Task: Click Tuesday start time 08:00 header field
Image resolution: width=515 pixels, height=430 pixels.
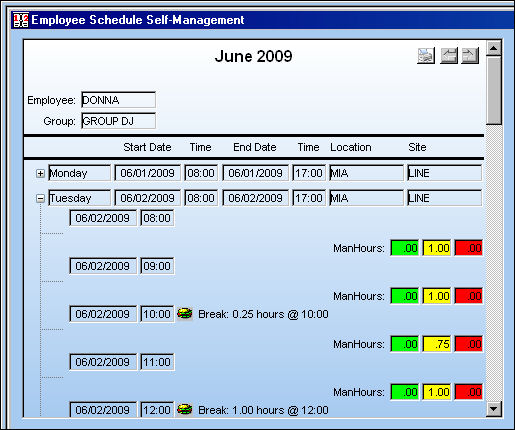Action: tap(201, 198)
